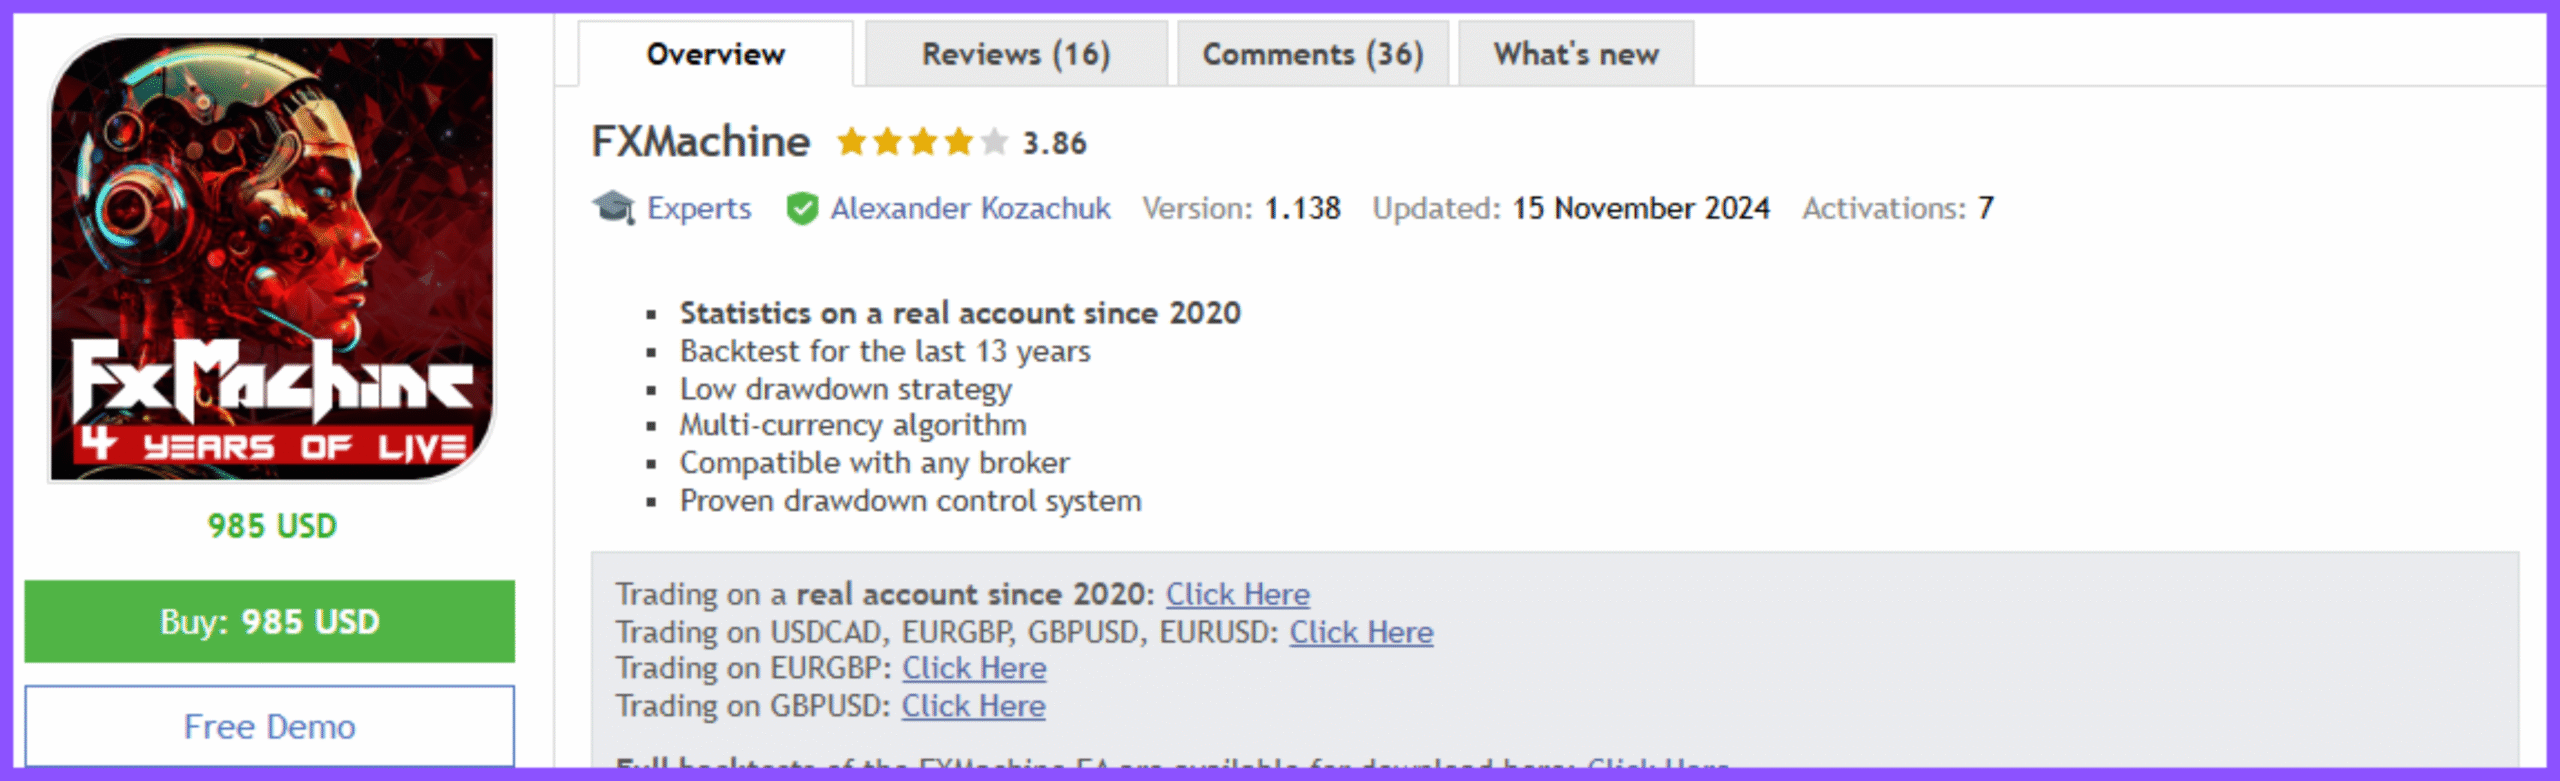Click the Trading on GBPUSD link
The height and width of the screenshot is (781, 2560).
(973, 706)
